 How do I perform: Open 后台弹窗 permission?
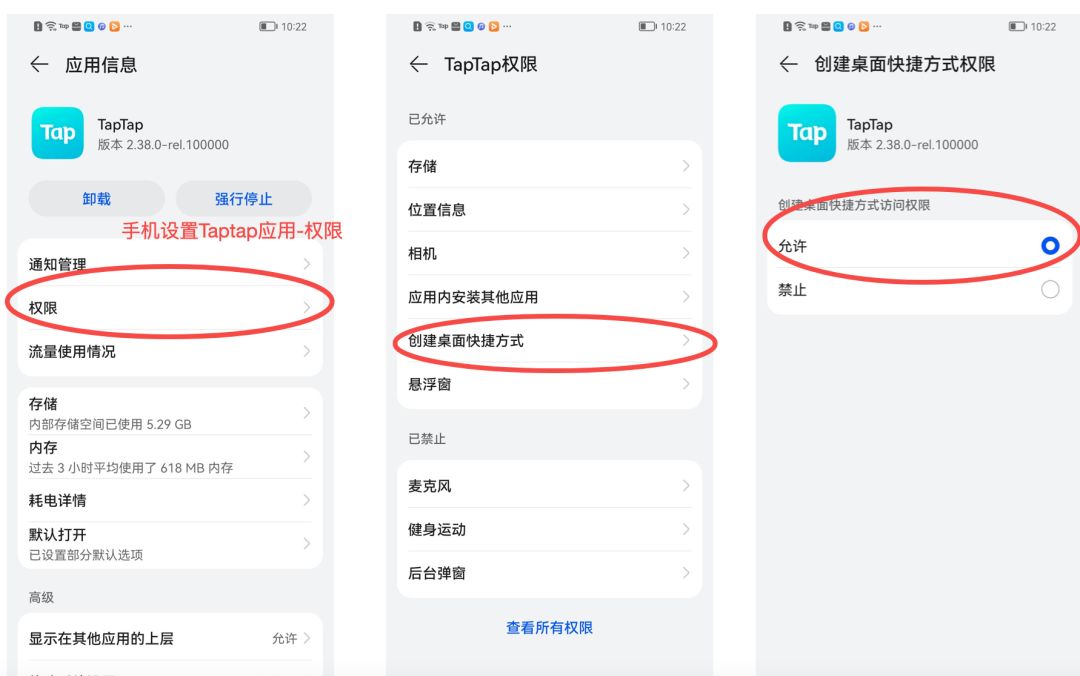pyautogui.click(x=549, y=573)
